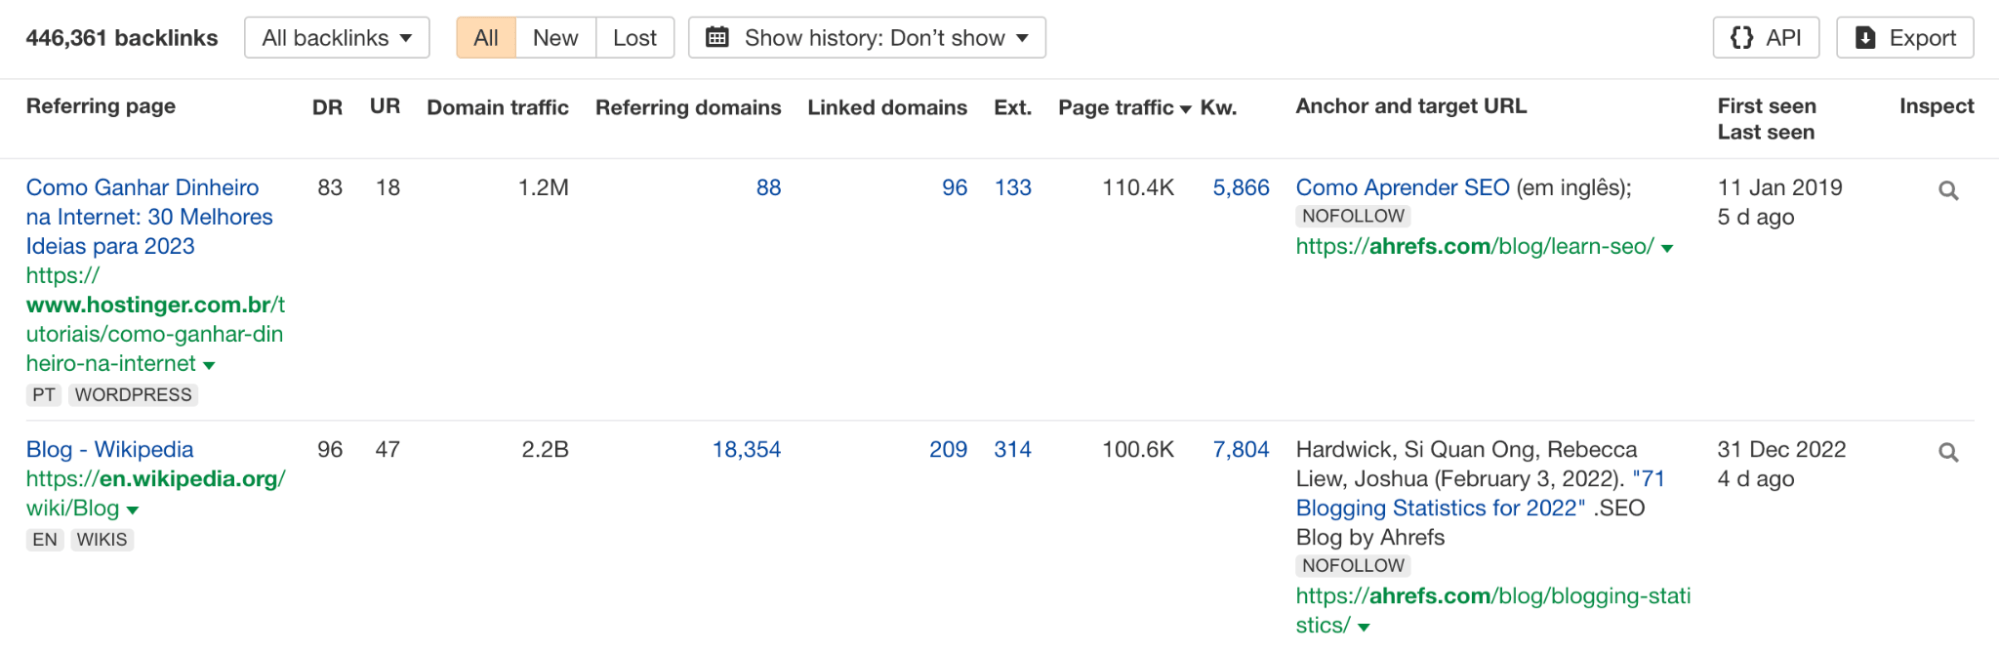Switch to the New backlinks tab
The width and height of the screenshot is (1999, 645).
[x=555, y=38]
